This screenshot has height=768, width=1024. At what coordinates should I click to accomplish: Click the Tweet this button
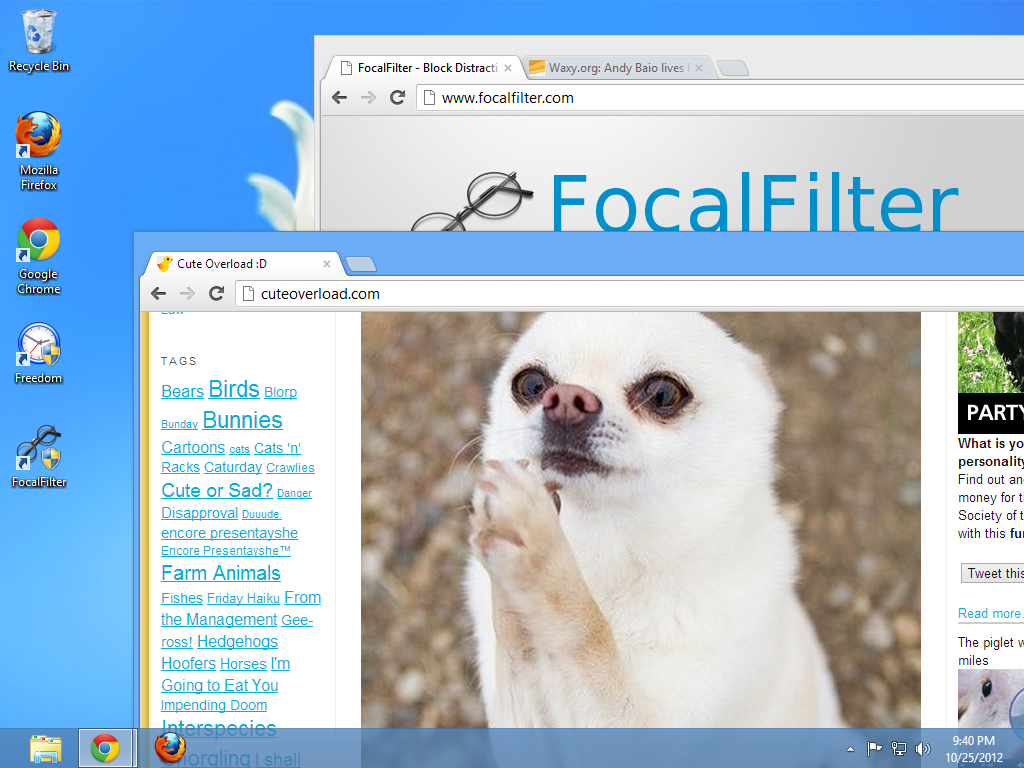993,573
